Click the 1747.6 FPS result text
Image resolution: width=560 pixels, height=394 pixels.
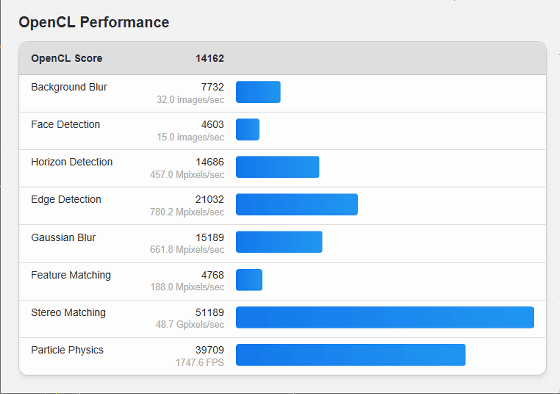click(x=200, y=363)
